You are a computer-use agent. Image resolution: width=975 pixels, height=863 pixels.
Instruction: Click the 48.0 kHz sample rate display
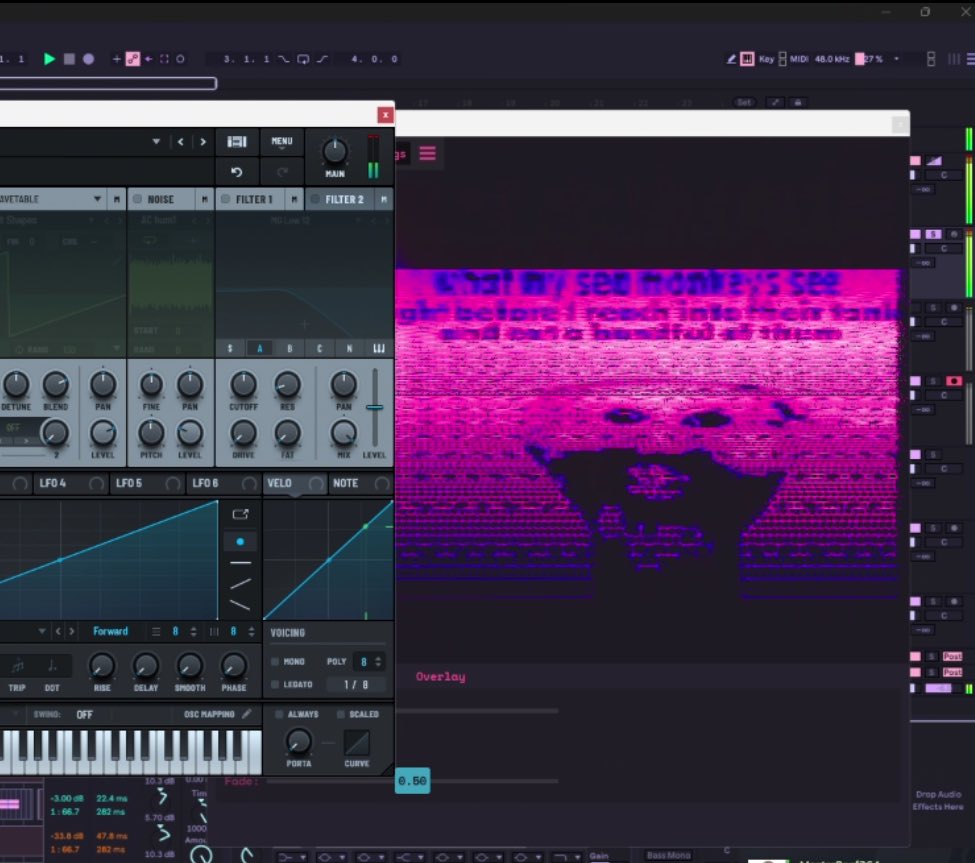[x=832, y=59]
